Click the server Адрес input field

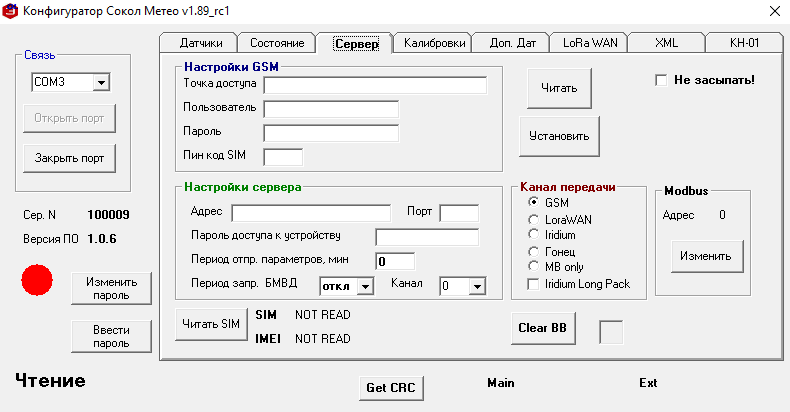(x=311, y=213)
